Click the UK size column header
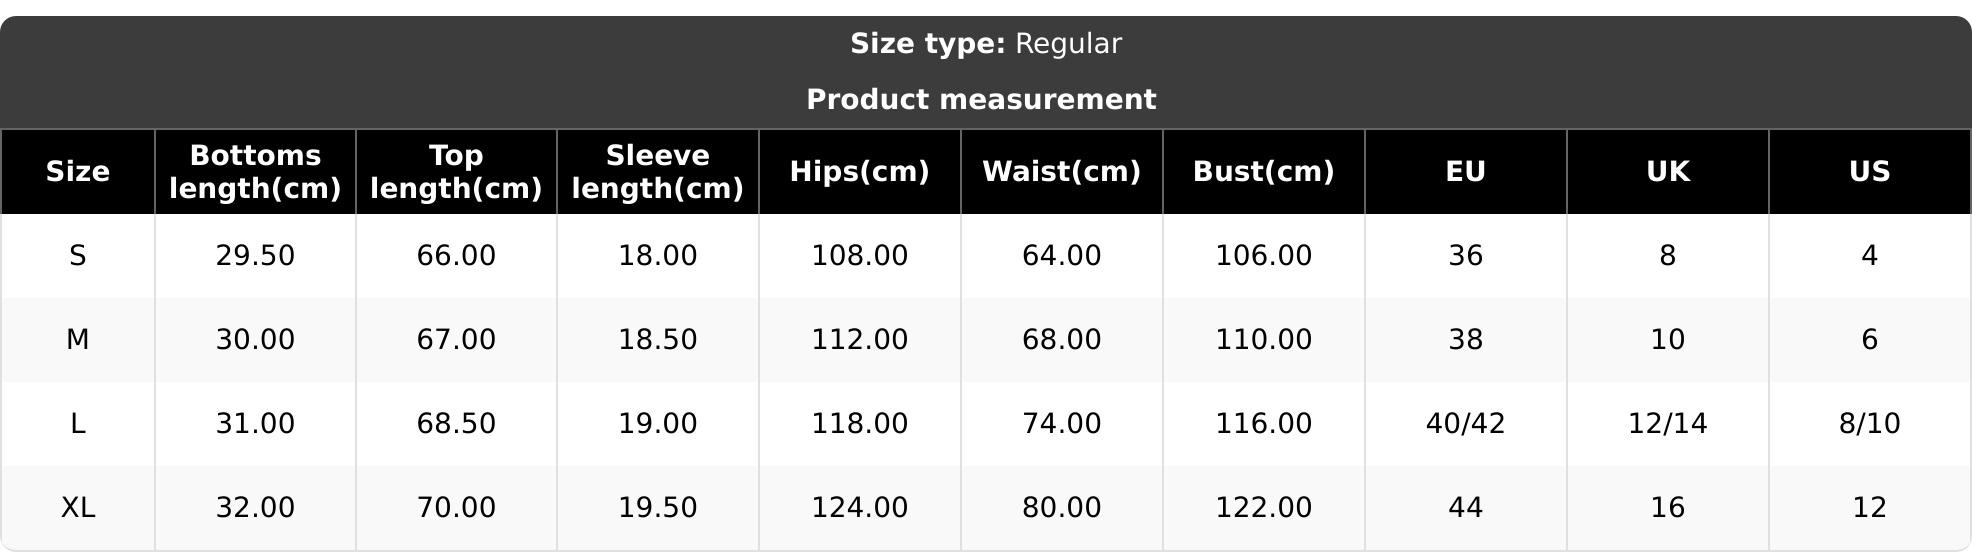 coord(1668,172)
